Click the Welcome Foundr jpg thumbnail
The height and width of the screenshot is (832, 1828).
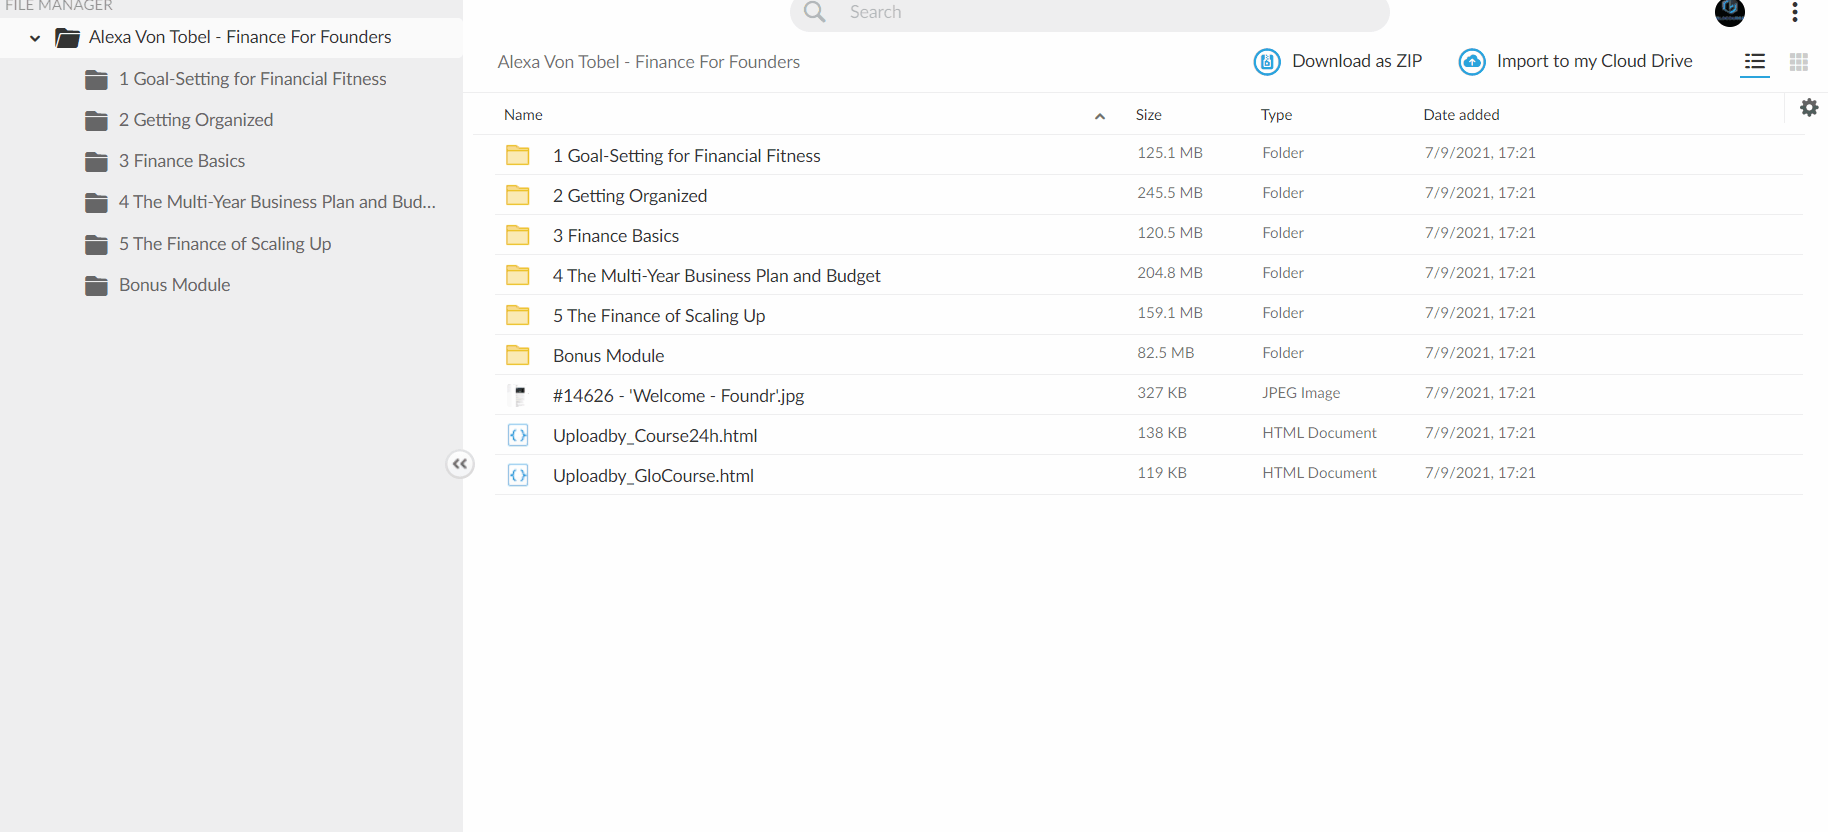[x=518, y=396]
